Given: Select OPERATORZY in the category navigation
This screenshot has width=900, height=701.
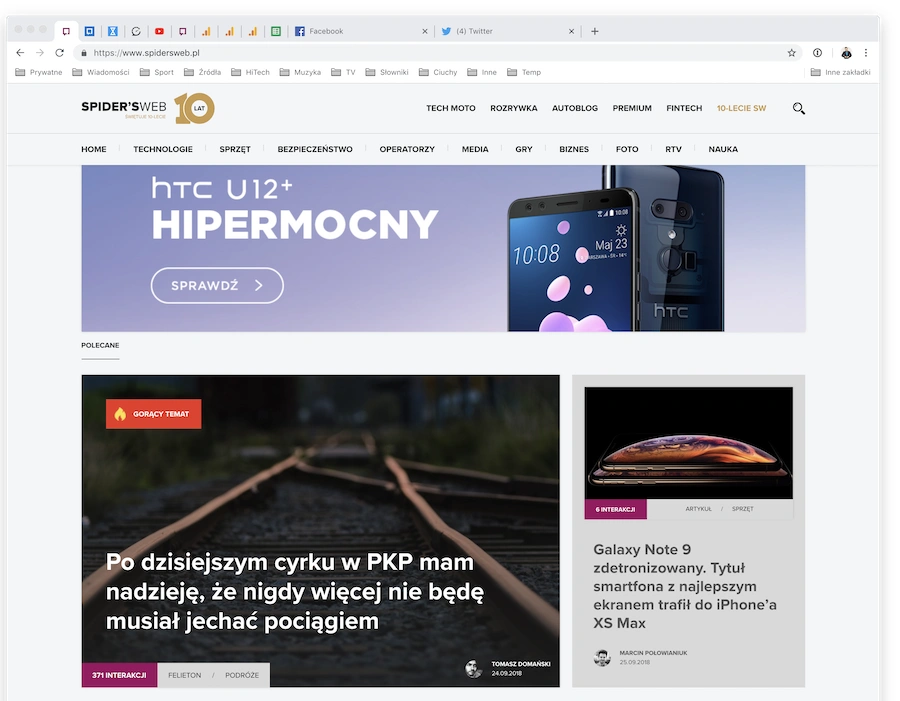Looking at the screenshot, I should pyautogui.click(x=407, y=149).
